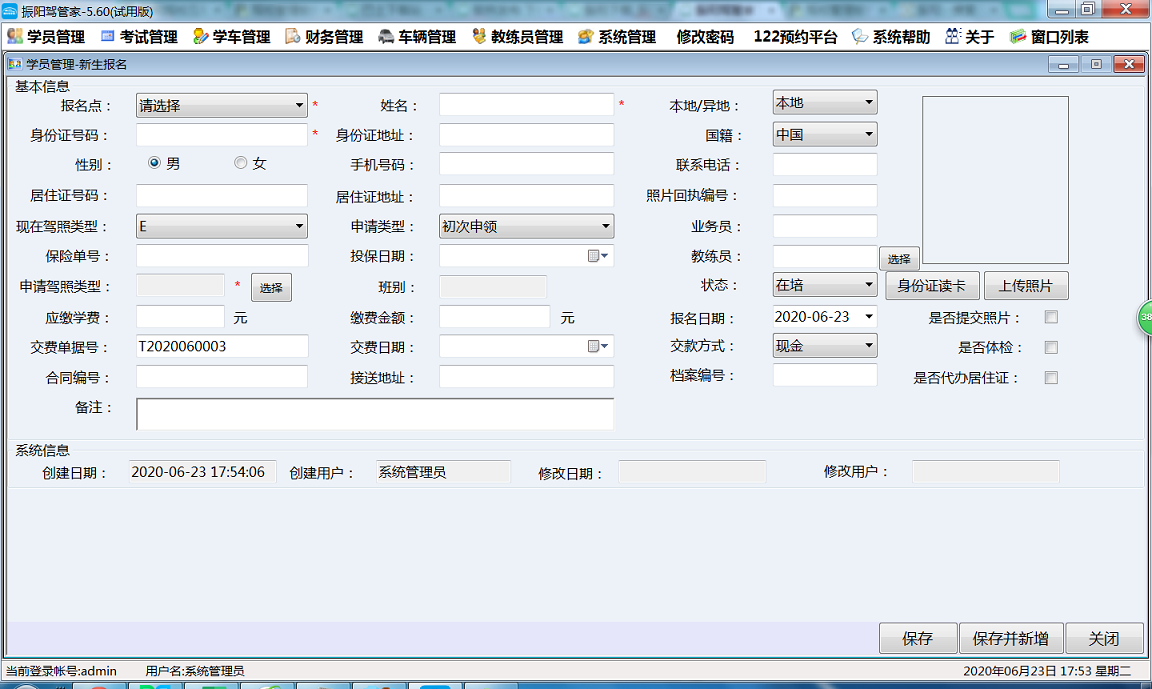Click inside the 备注 text field
The height and width of the screenshot is (689, 1152).
[375, 413]
